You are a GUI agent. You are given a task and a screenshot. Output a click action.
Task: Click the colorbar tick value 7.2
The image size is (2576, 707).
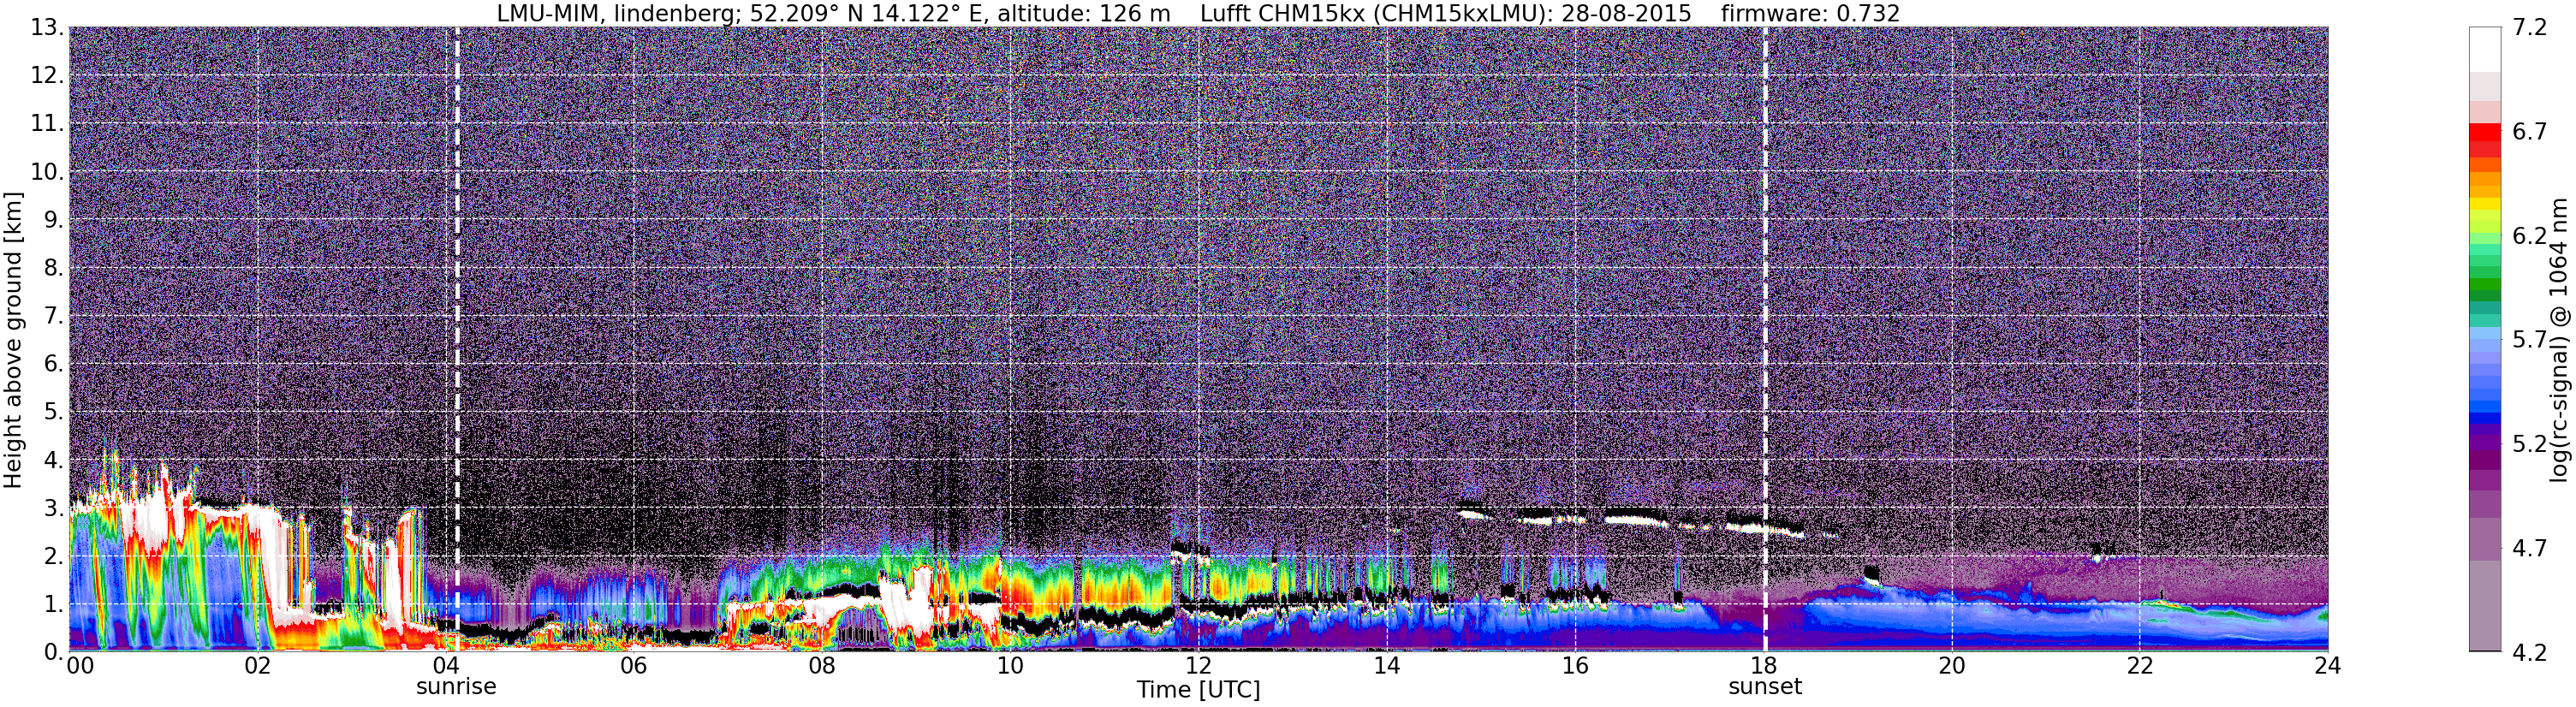coord(2529,27)
